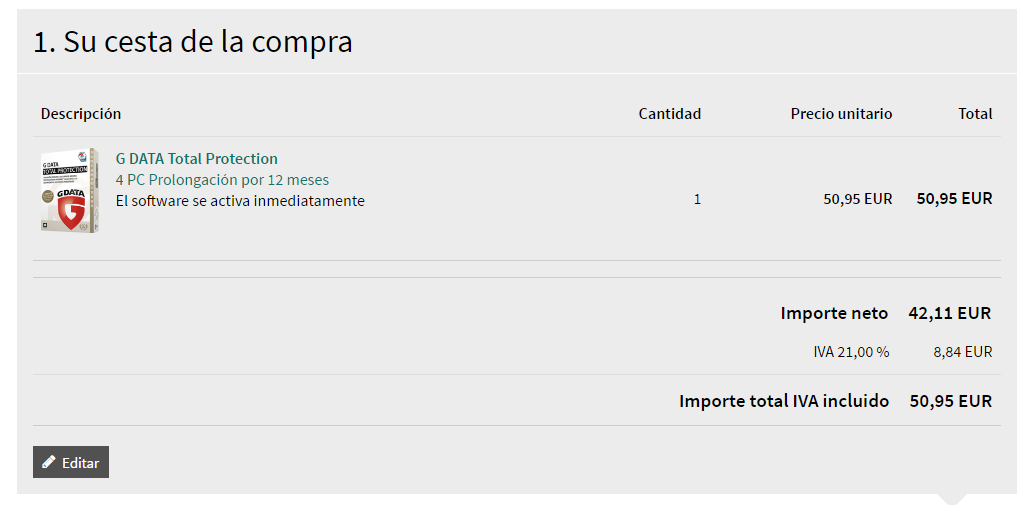The height and width of the screenshot is (505, 1035).
Task: Open the G DATA Total Protection link
Action: pos(197,158)
